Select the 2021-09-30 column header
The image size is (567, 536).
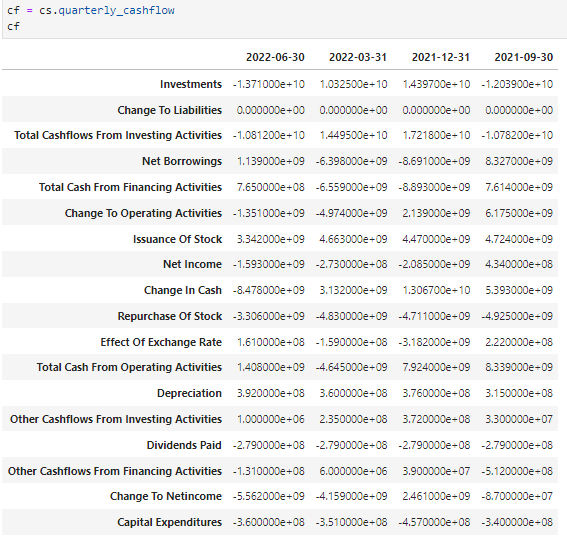[524, 57]
